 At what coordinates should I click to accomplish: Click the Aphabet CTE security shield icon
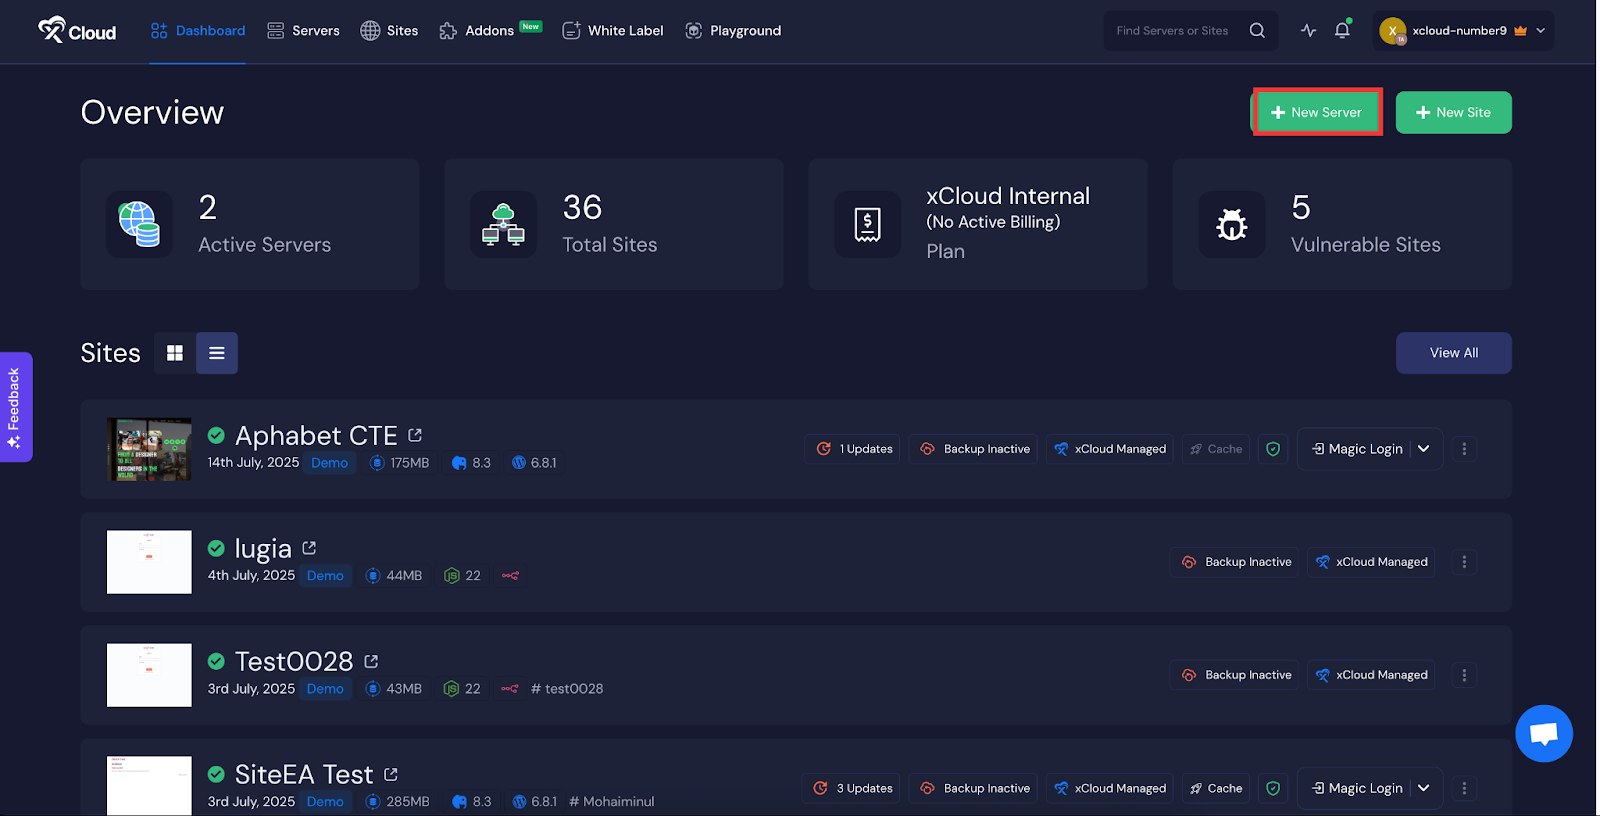[x=1273, y=449]
